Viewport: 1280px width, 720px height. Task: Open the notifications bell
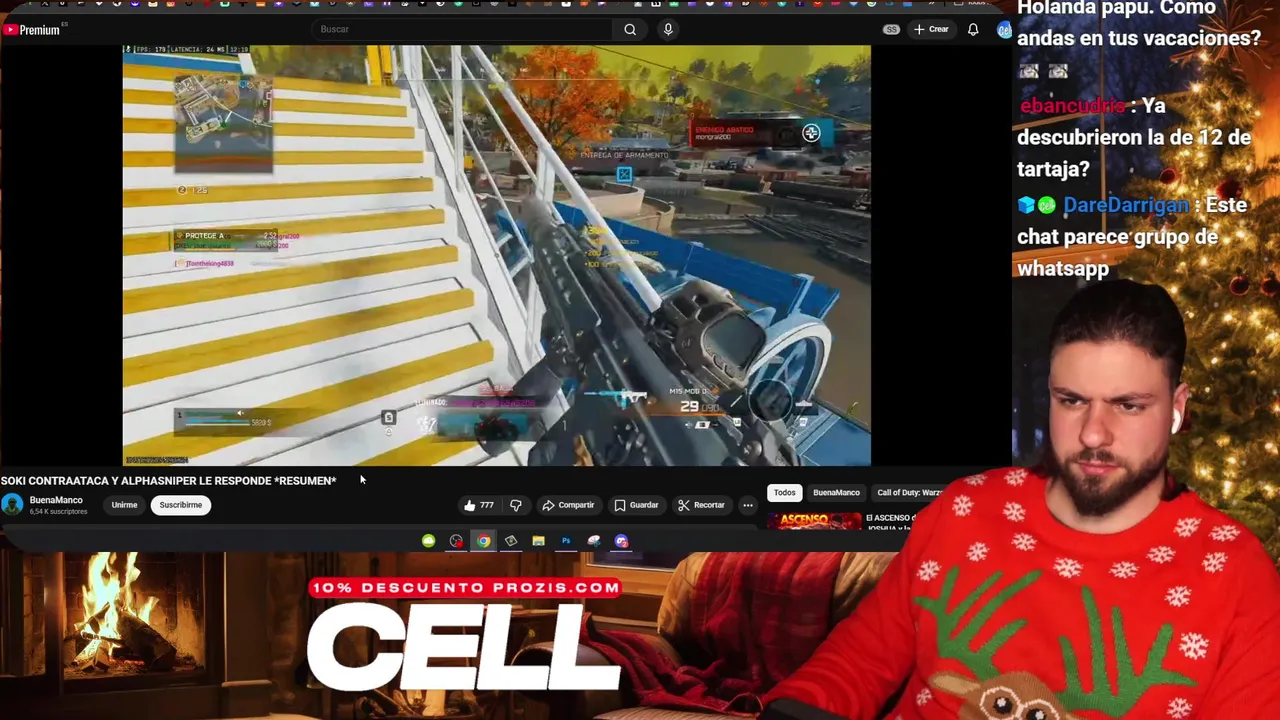pos(973,29)
